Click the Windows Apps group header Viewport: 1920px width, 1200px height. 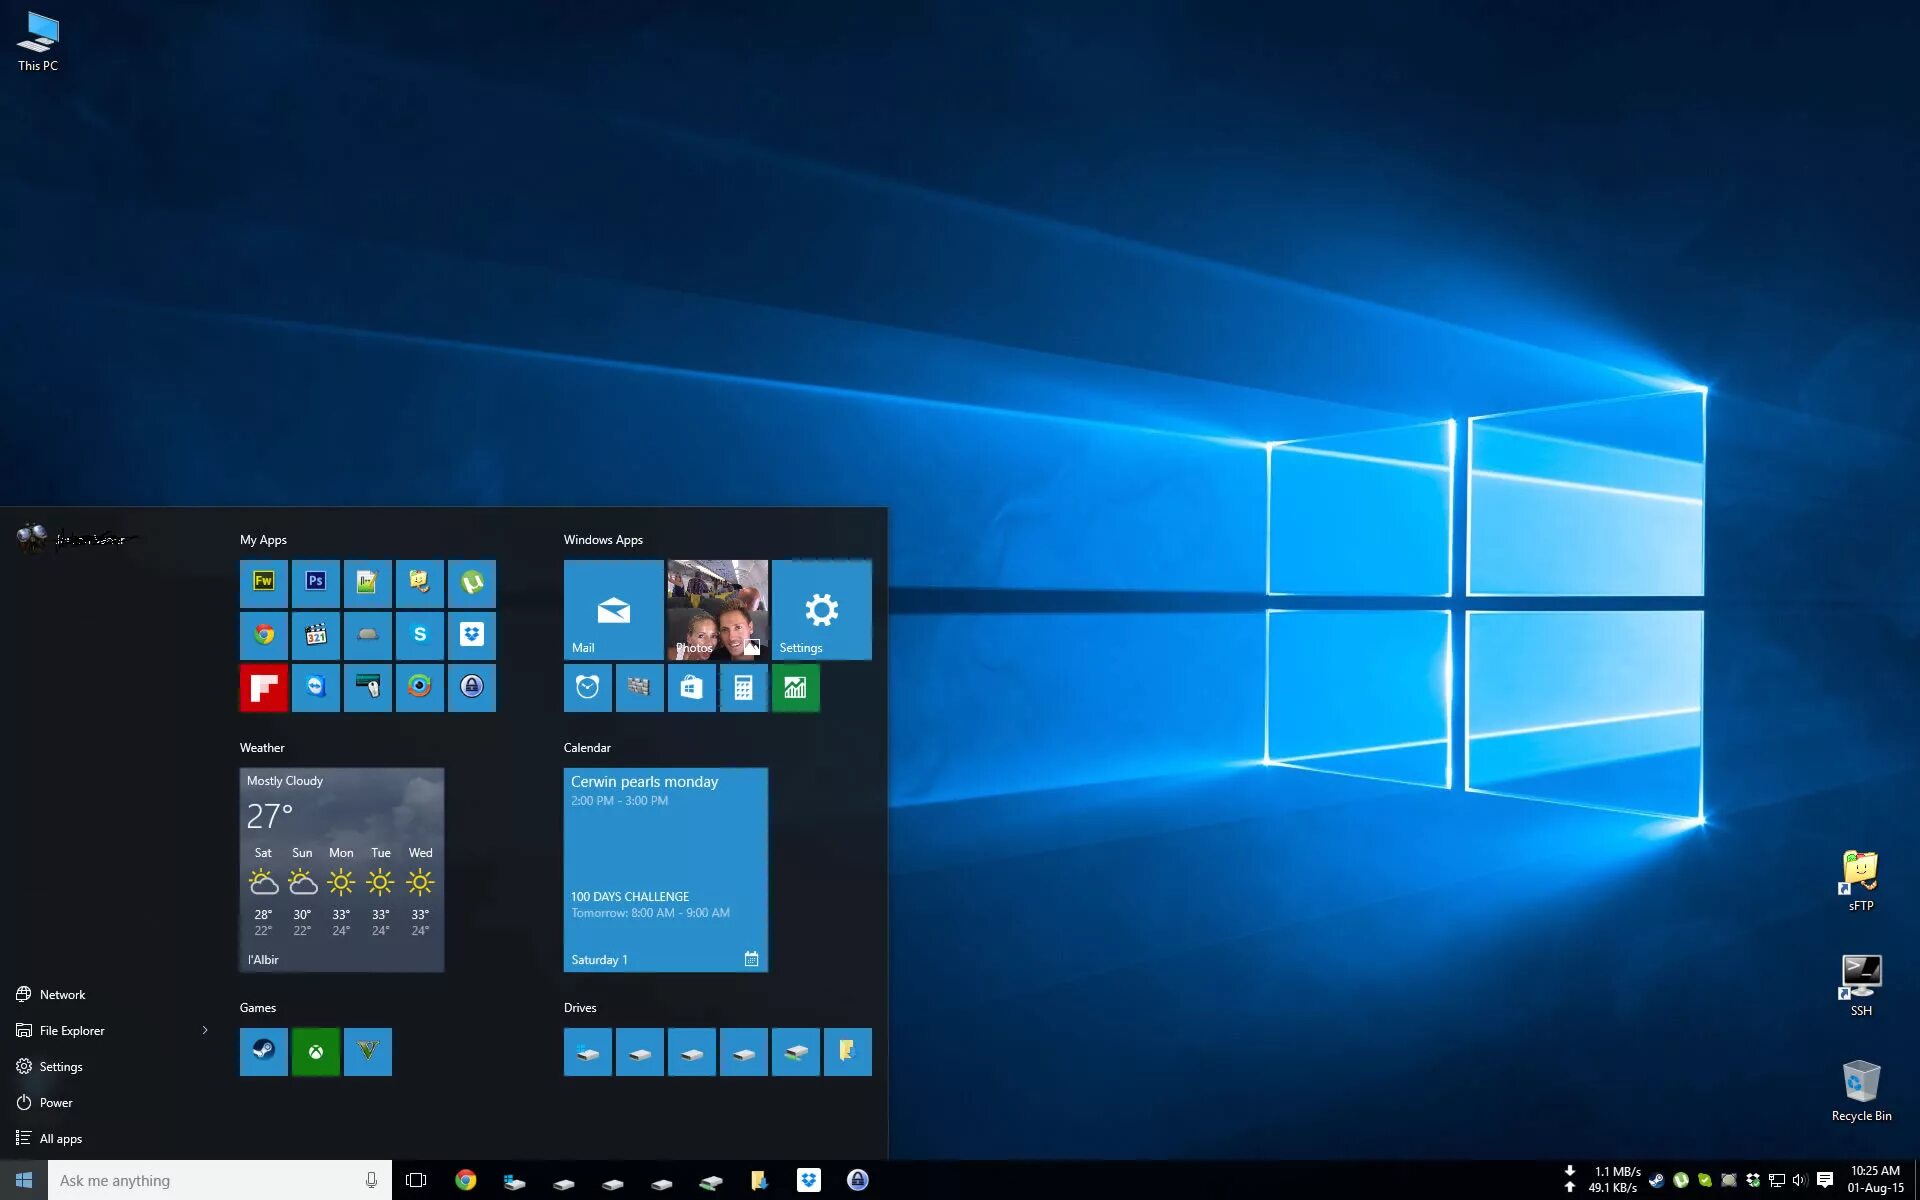603,539
